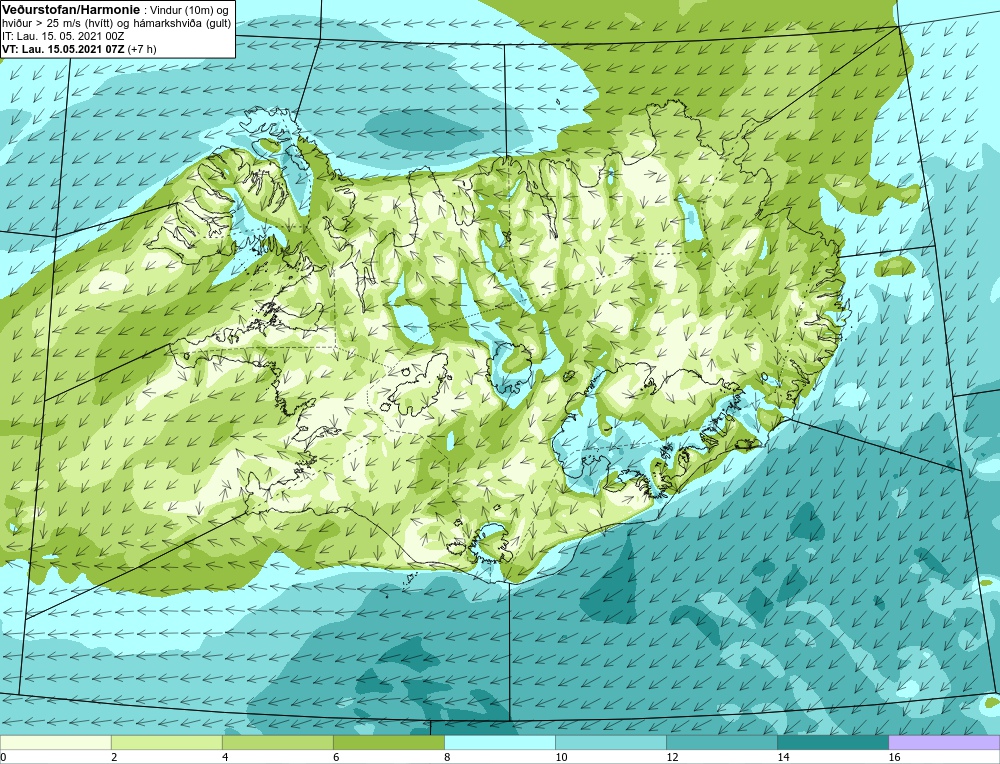Click the 4–6 m/s green legend swatch
This screenshot has height=764, width=1000.
(x=277, y=742)
